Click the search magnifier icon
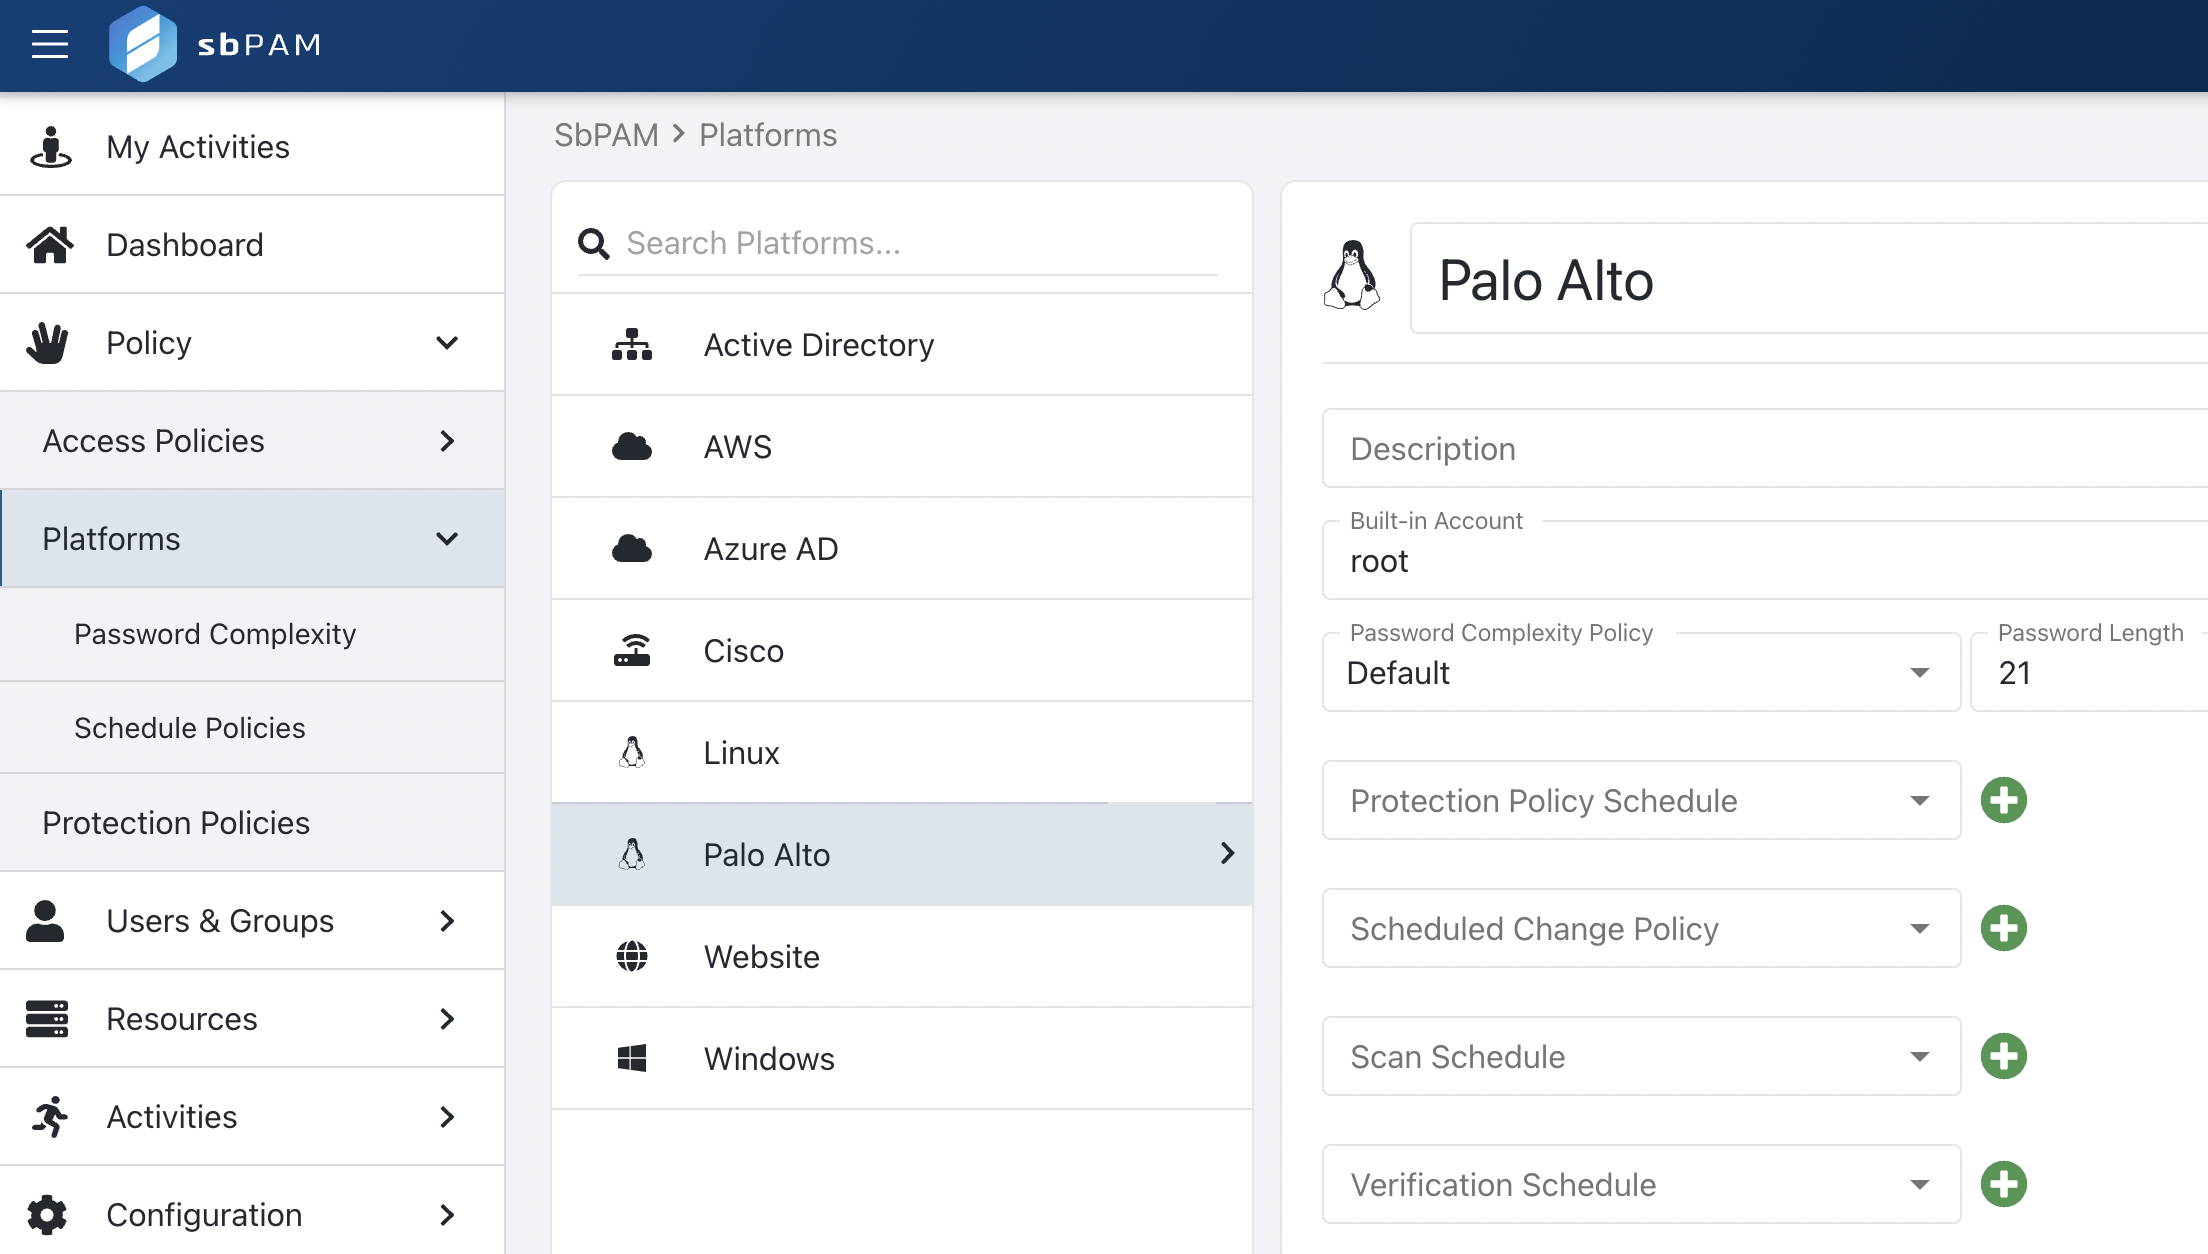 [x=594, y=243]
